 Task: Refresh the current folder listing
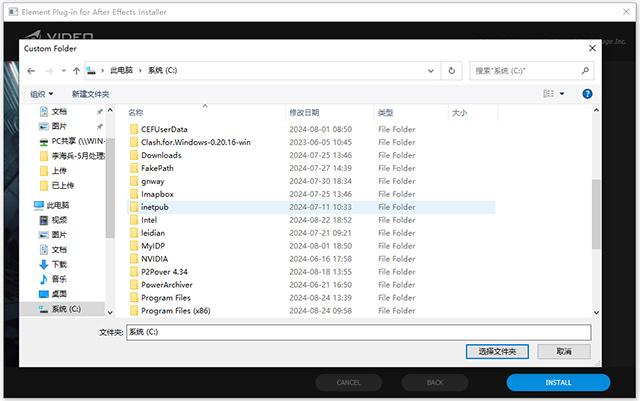451,71
